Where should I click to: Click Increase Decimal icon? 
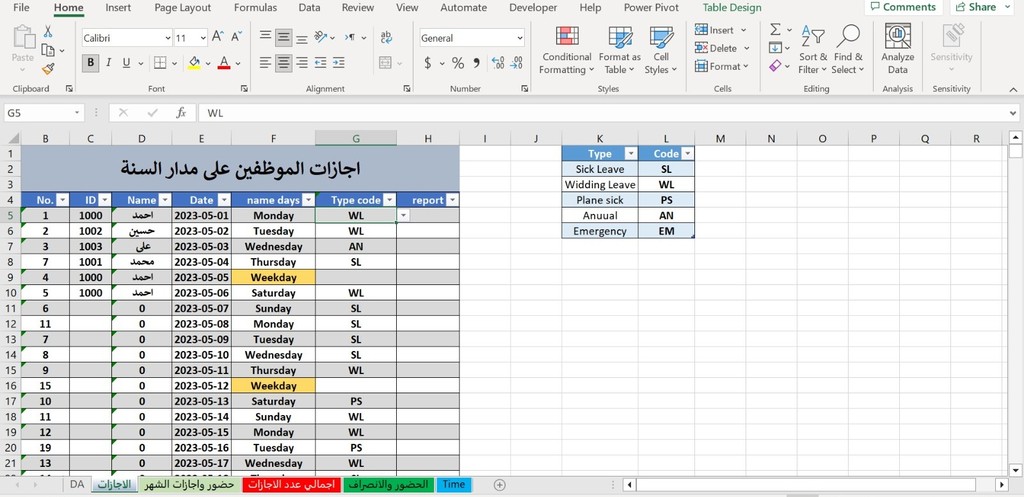pyautogui.click(x=498, y=63)
